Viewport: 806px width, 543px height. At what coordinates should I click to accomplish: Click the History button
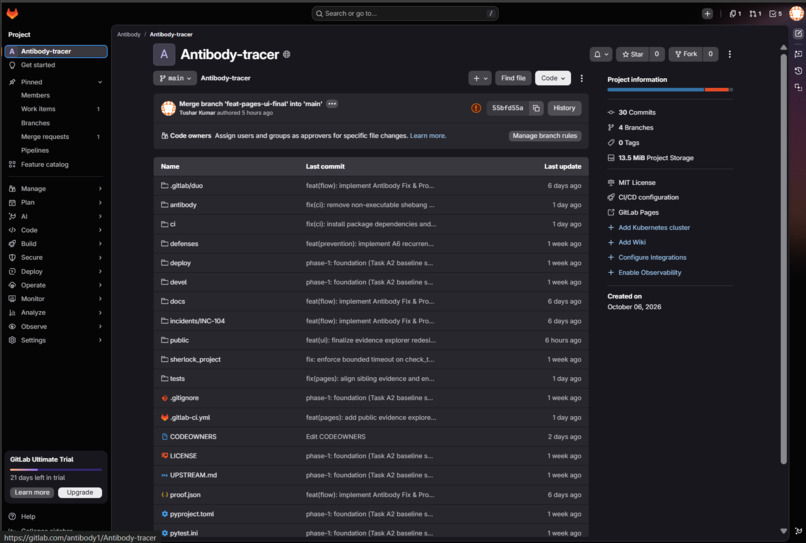[x=564, y=108]
